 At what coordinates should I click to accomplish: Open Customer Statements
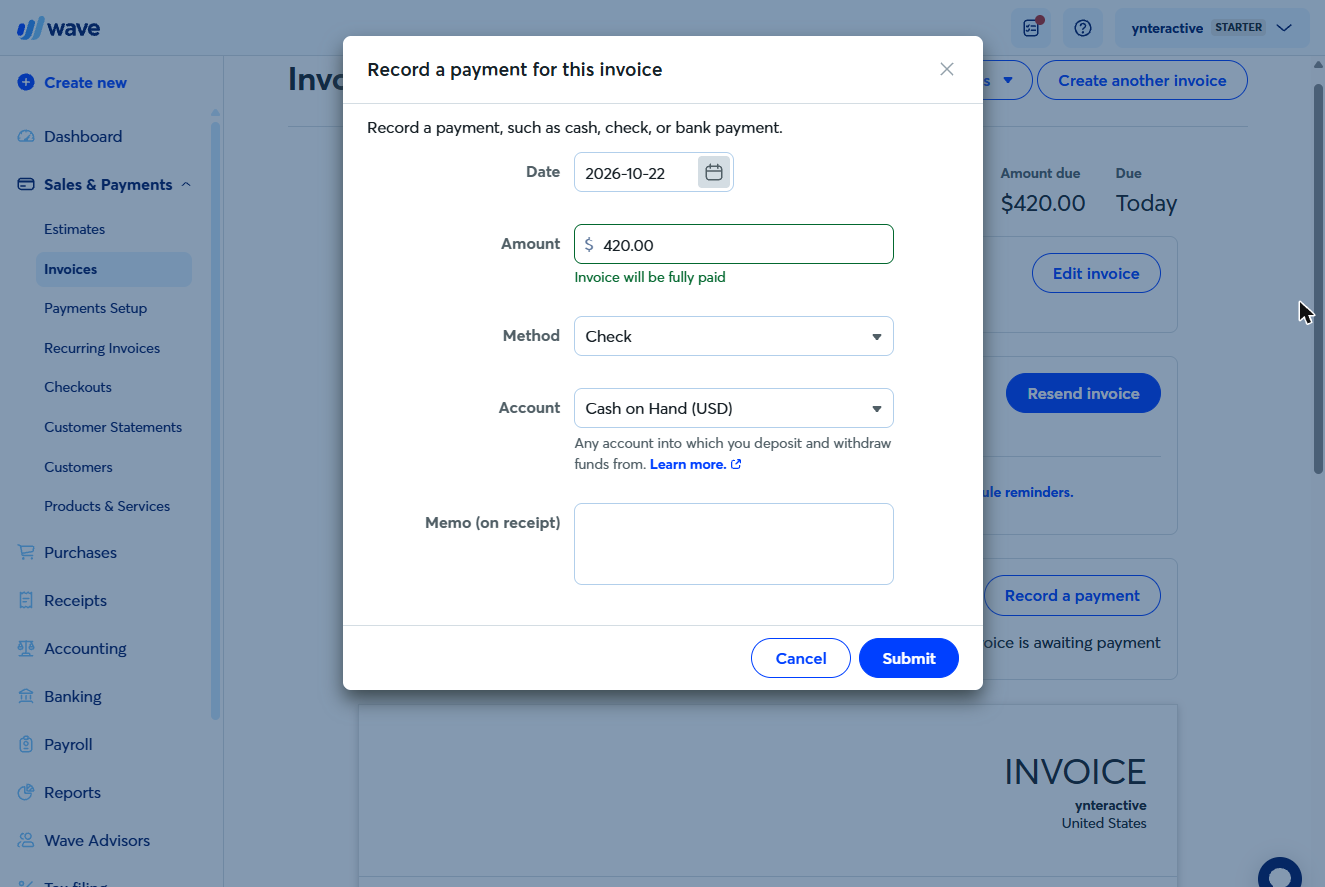pos(113,427)
